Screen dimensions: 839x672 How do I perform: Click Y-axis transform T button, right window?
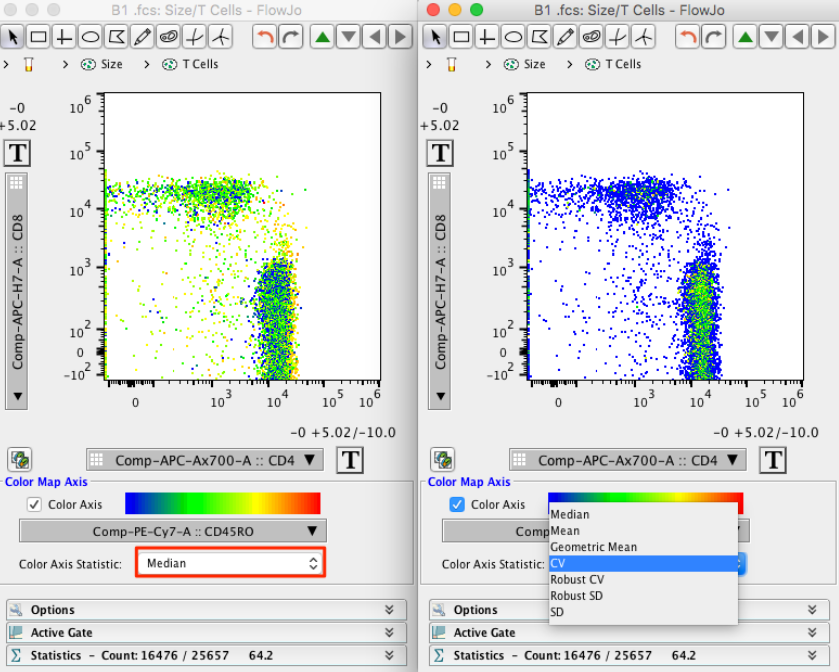[x=440, y=153]
